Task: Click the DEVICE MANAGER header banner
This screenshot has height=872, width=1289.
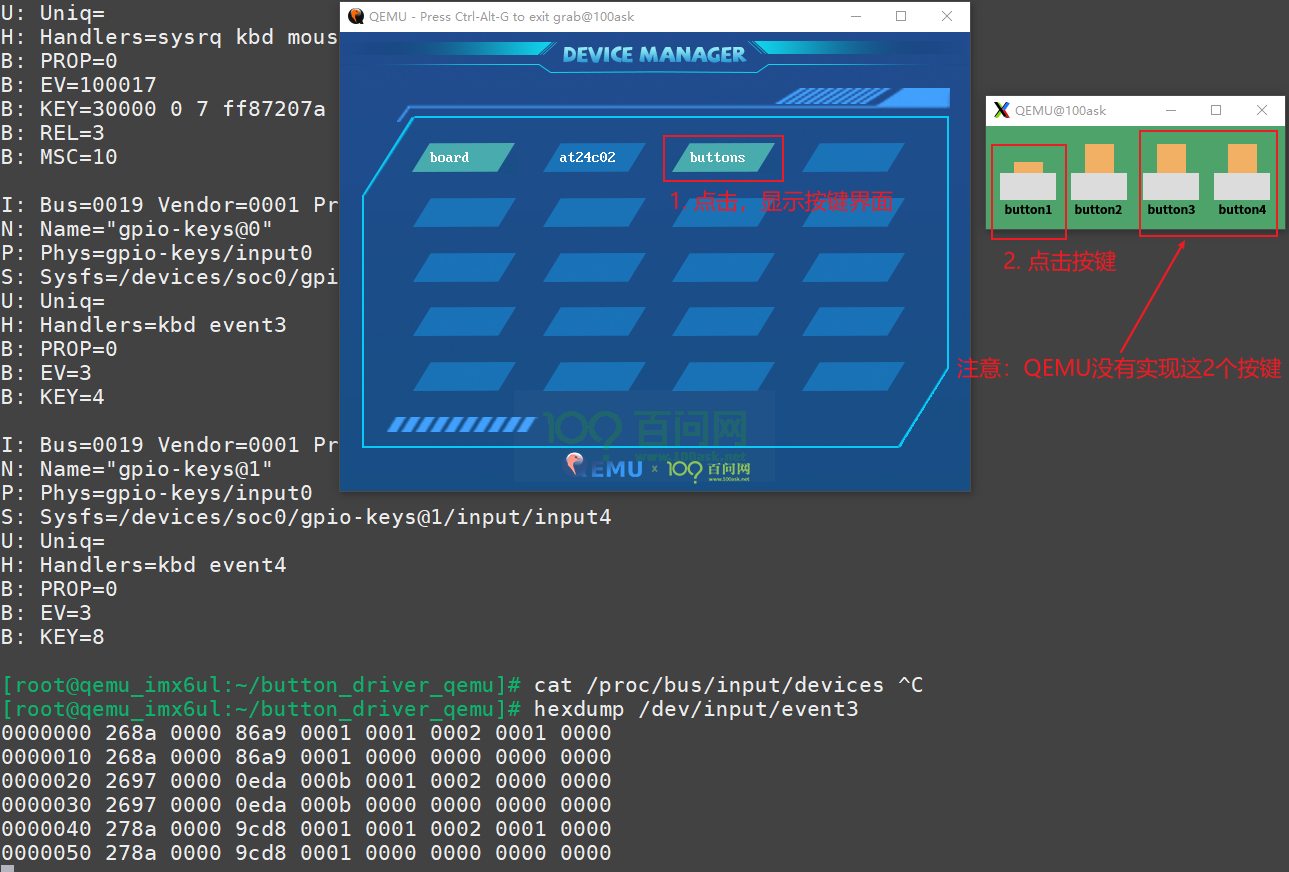Action: (x=654, y=55)
